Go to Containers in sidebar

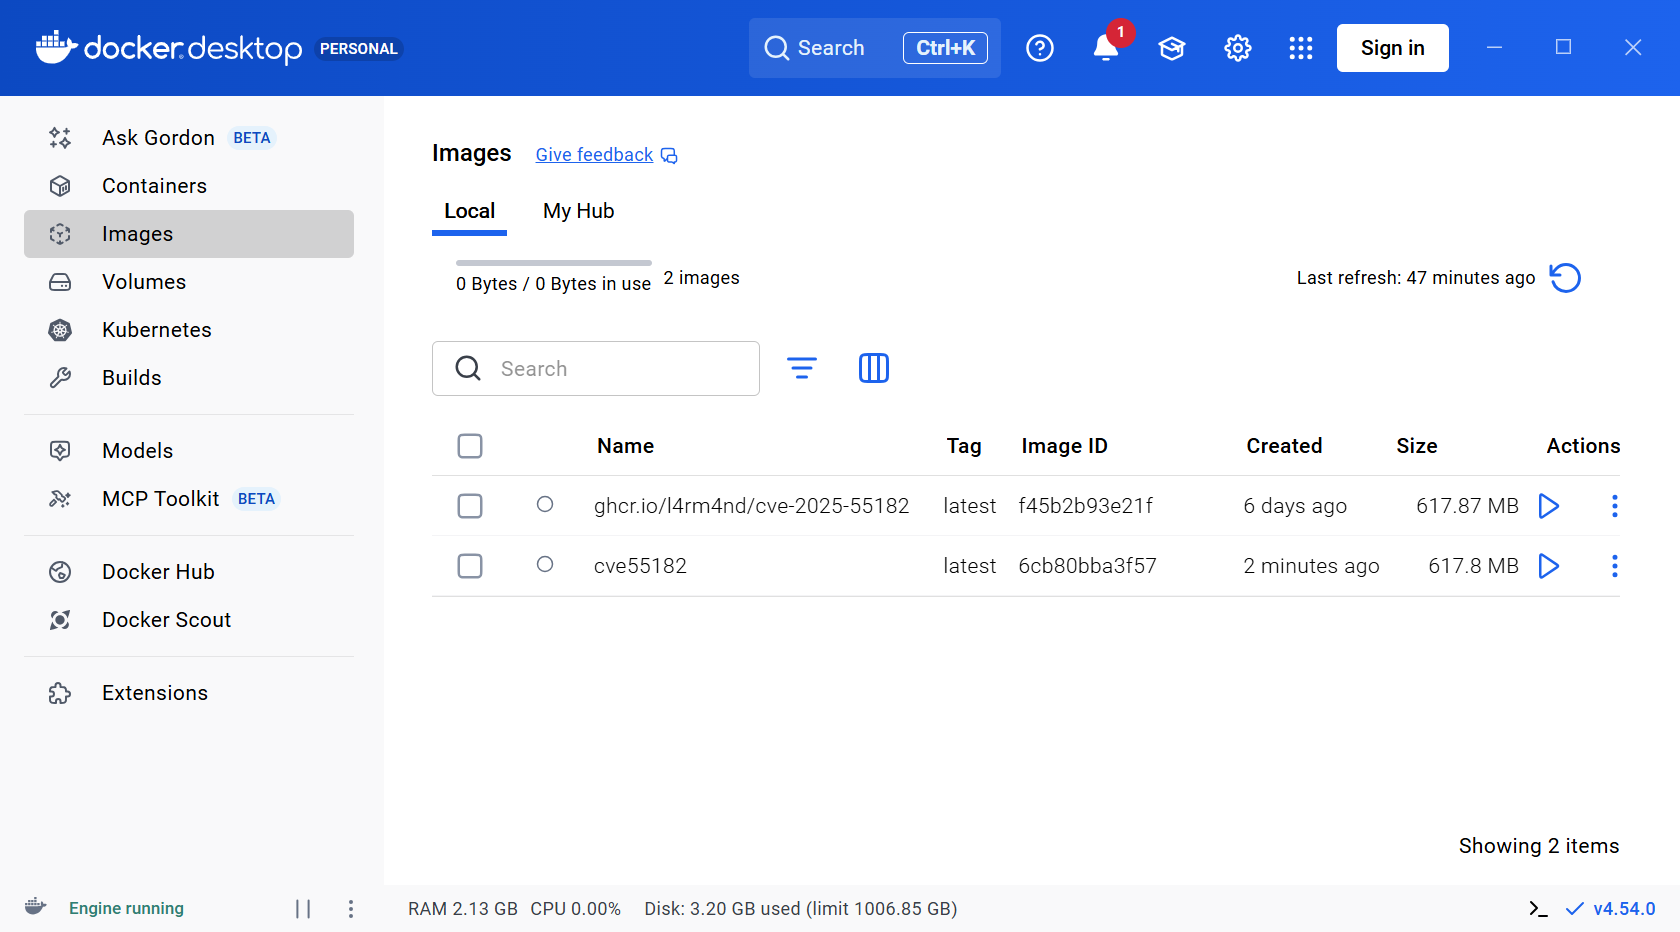pos(189,186)
